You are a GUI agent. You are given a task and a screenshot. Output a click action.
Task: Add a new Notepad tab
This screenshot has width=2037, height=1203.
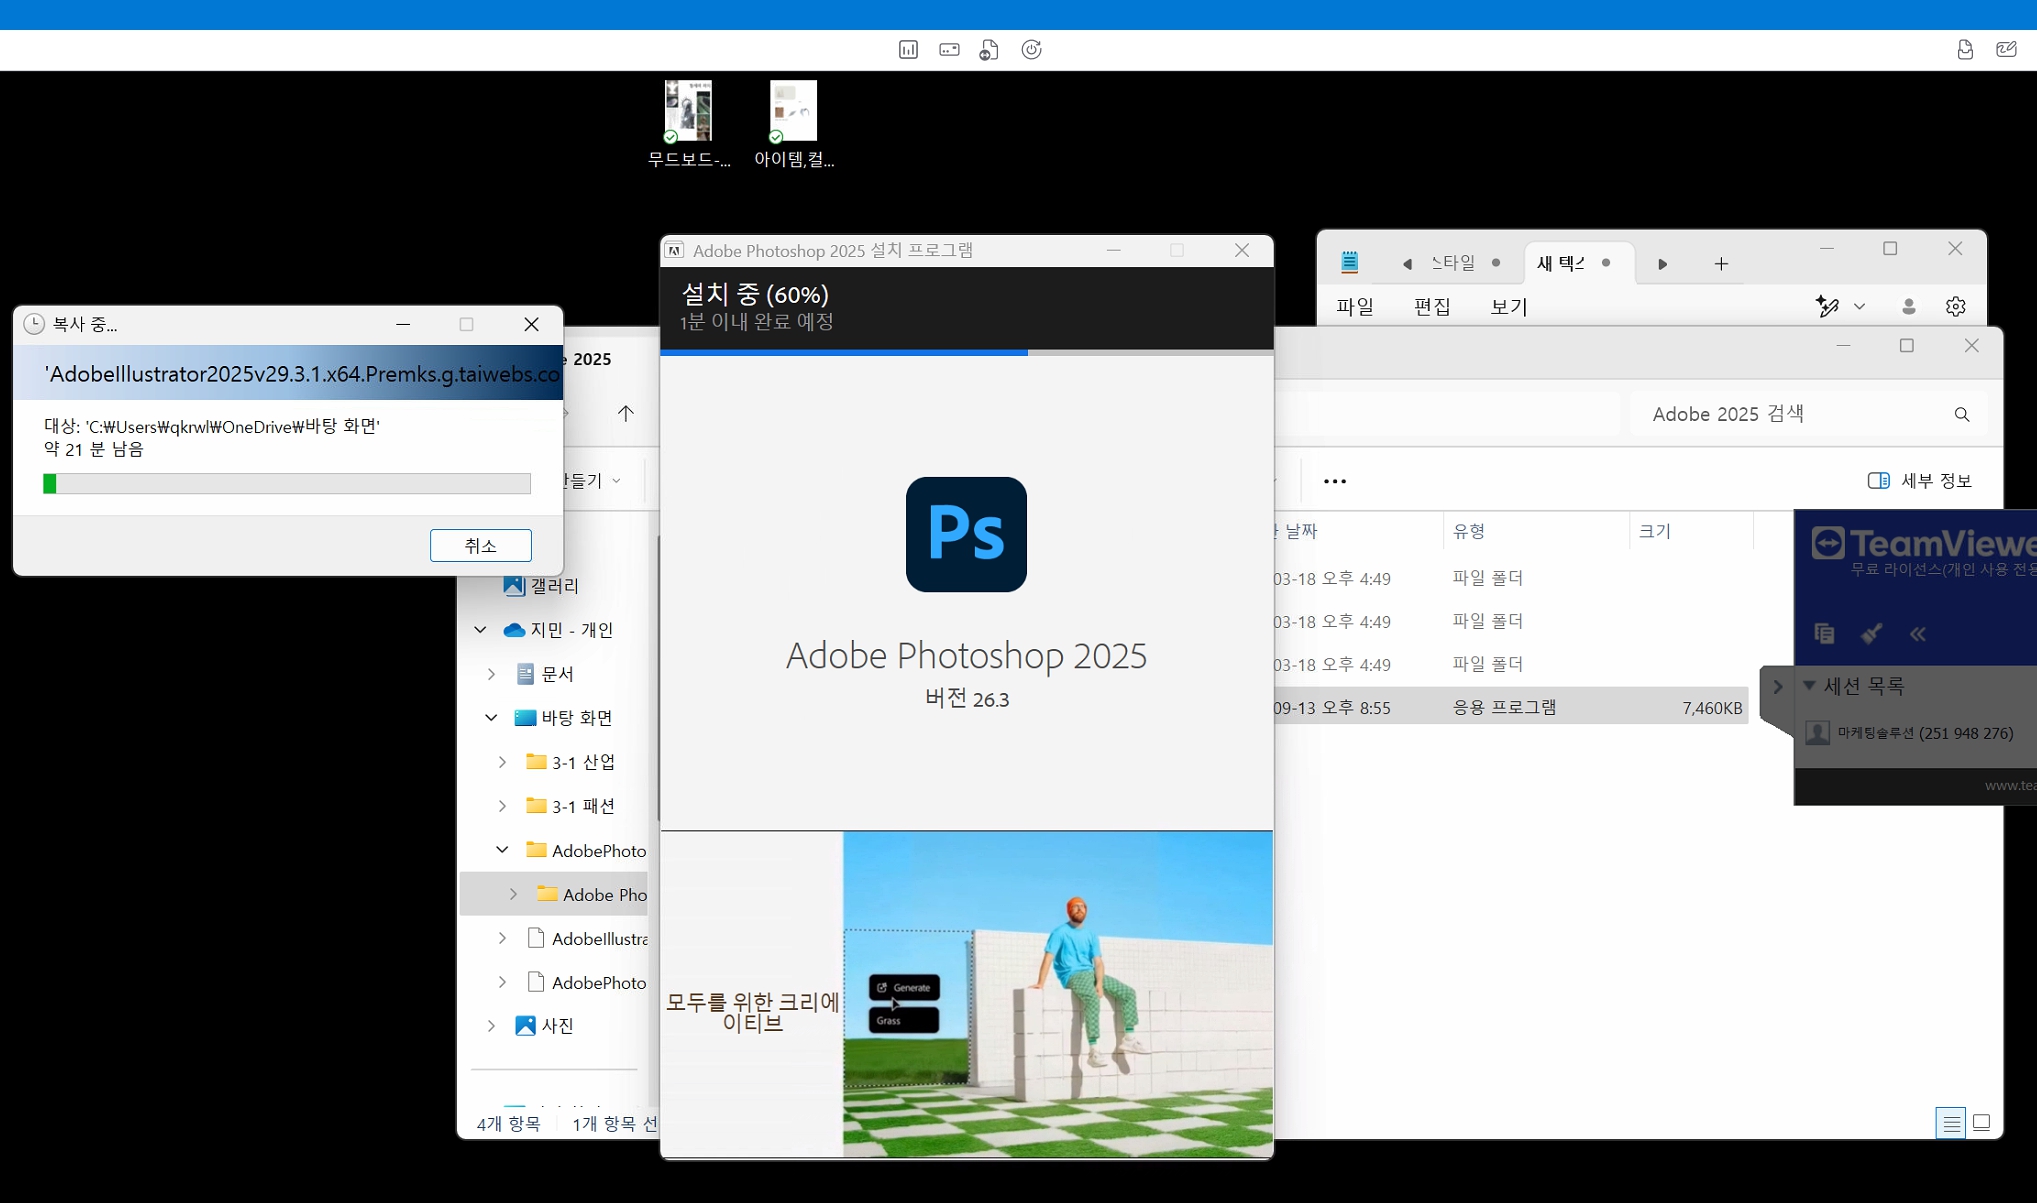point(1721,264)
